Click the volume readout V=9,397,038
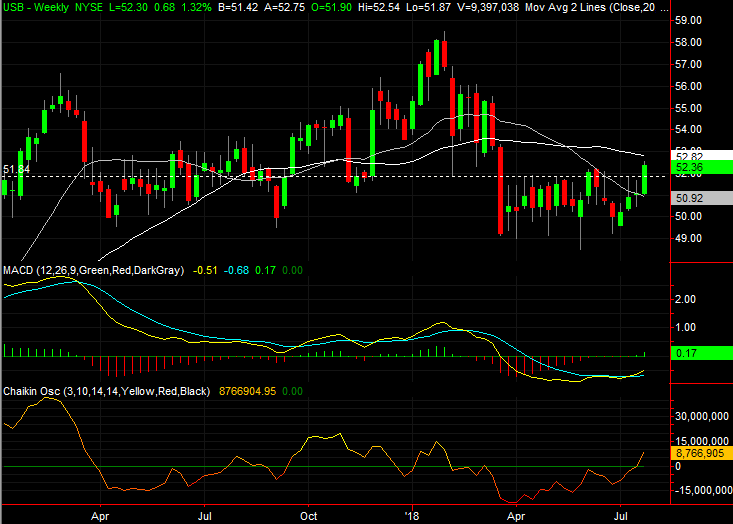The height and width of the screenshot is (524, 733). (x=487, y=7)
